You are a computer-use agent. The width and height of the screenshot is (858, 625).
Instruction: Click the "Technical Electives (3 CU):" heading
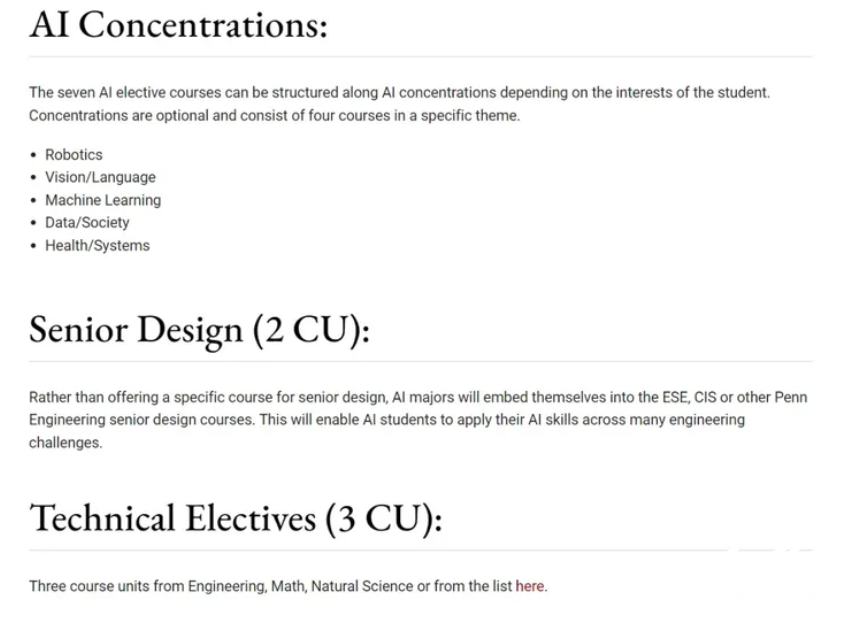tap(235, 518)
